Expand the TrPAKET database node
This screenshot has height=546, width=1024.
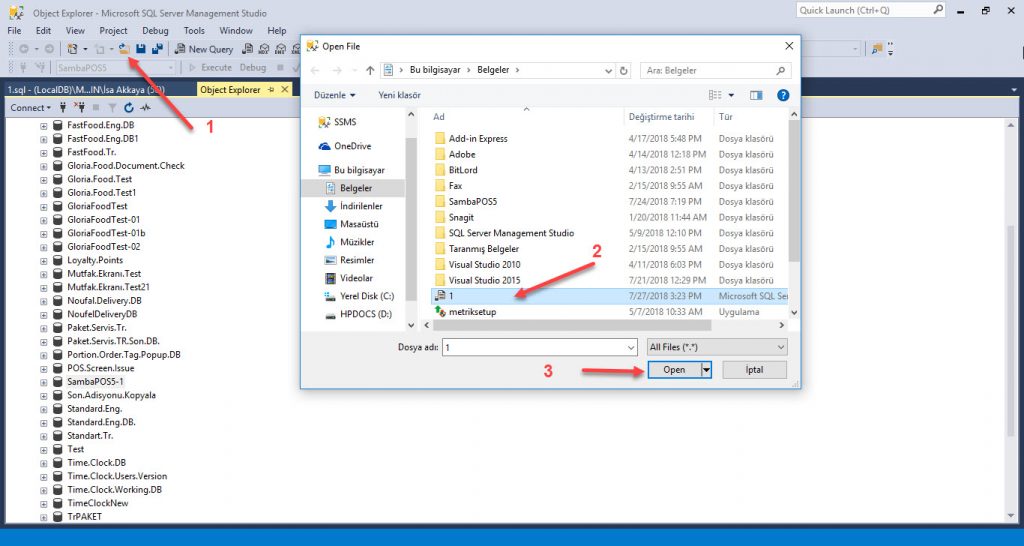click(44, 517)
